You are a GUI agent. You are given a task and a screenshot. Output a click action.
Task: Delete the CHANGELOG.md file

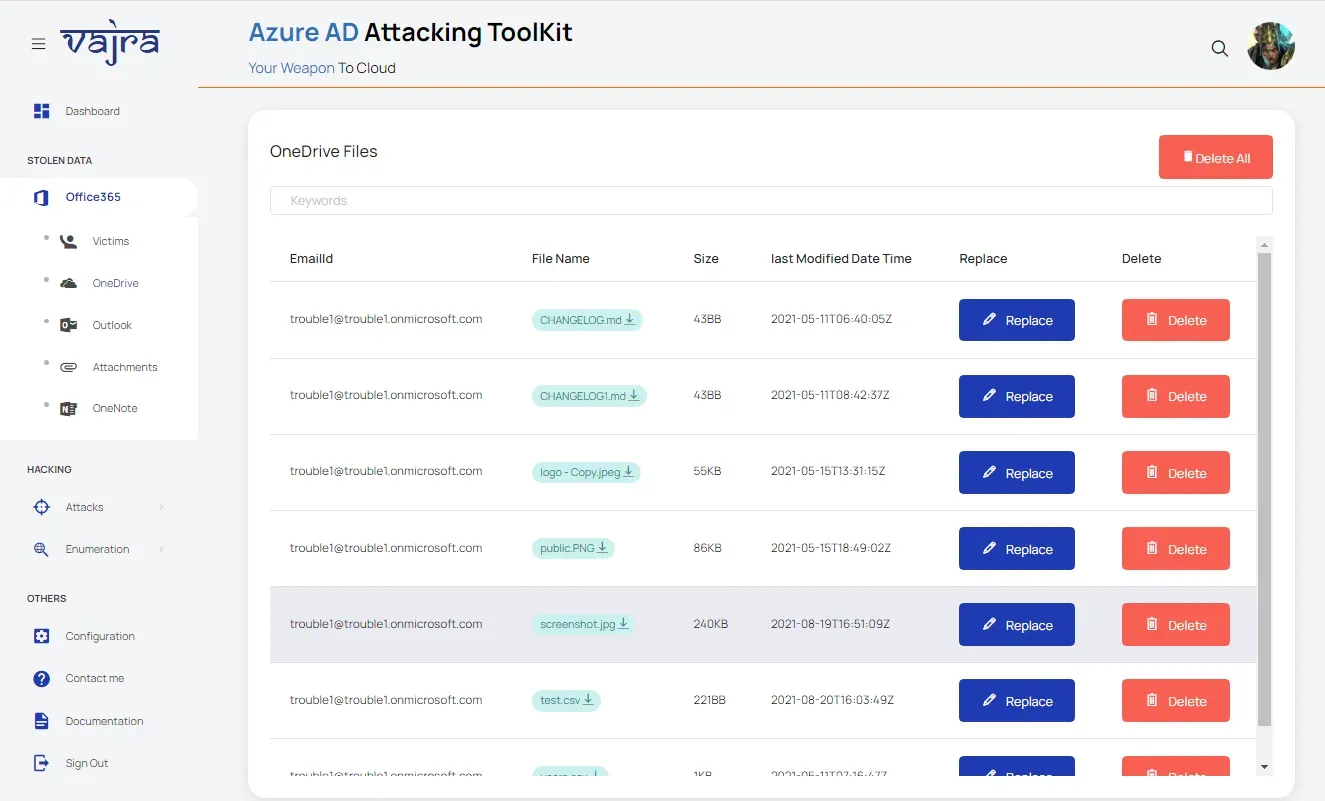click(x=1176, y=320)
